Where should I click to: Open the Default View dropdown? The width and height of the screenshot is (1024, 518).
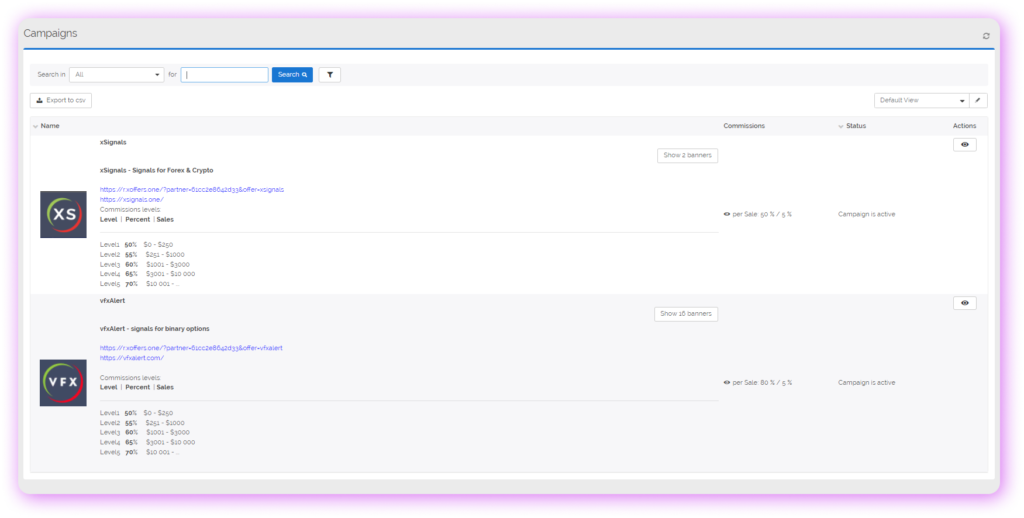(921, 100)
